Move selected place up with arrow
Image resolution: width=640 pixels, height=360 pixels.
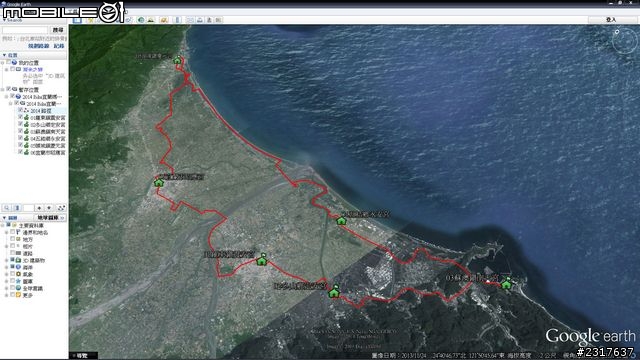point(39,208)
